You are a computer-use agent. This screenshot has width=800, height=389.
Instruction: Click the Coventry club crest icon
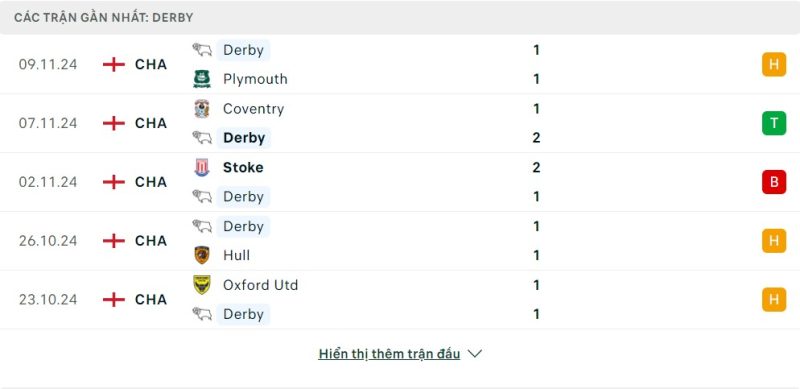click(x=202, y=109)
